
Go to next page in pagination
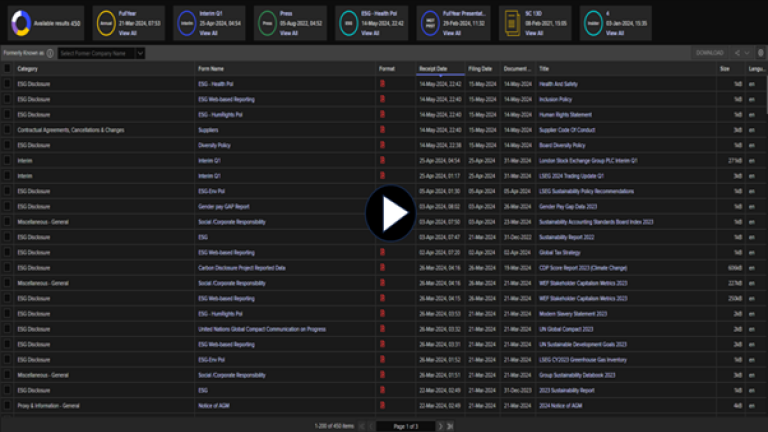point(438,426)
